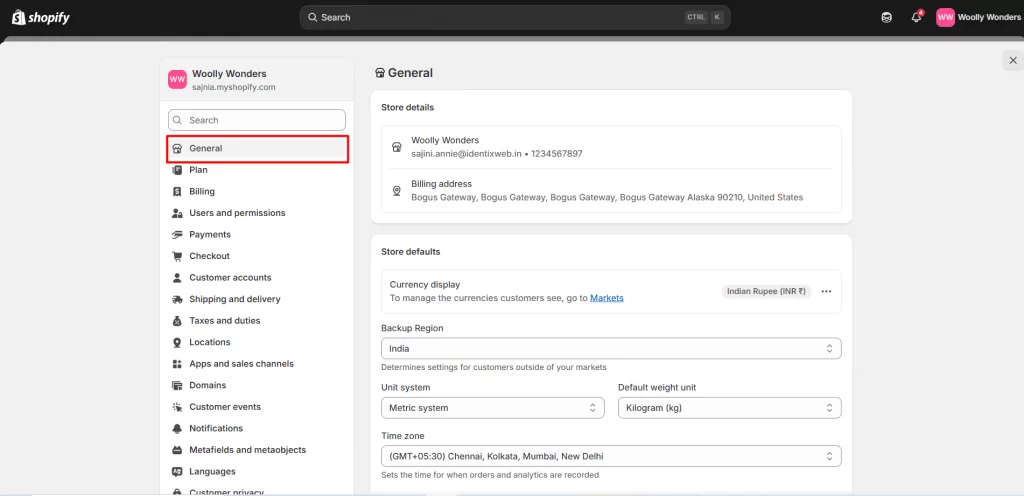
Task: Open the Unit system dropdown
Action: (492, 408)
